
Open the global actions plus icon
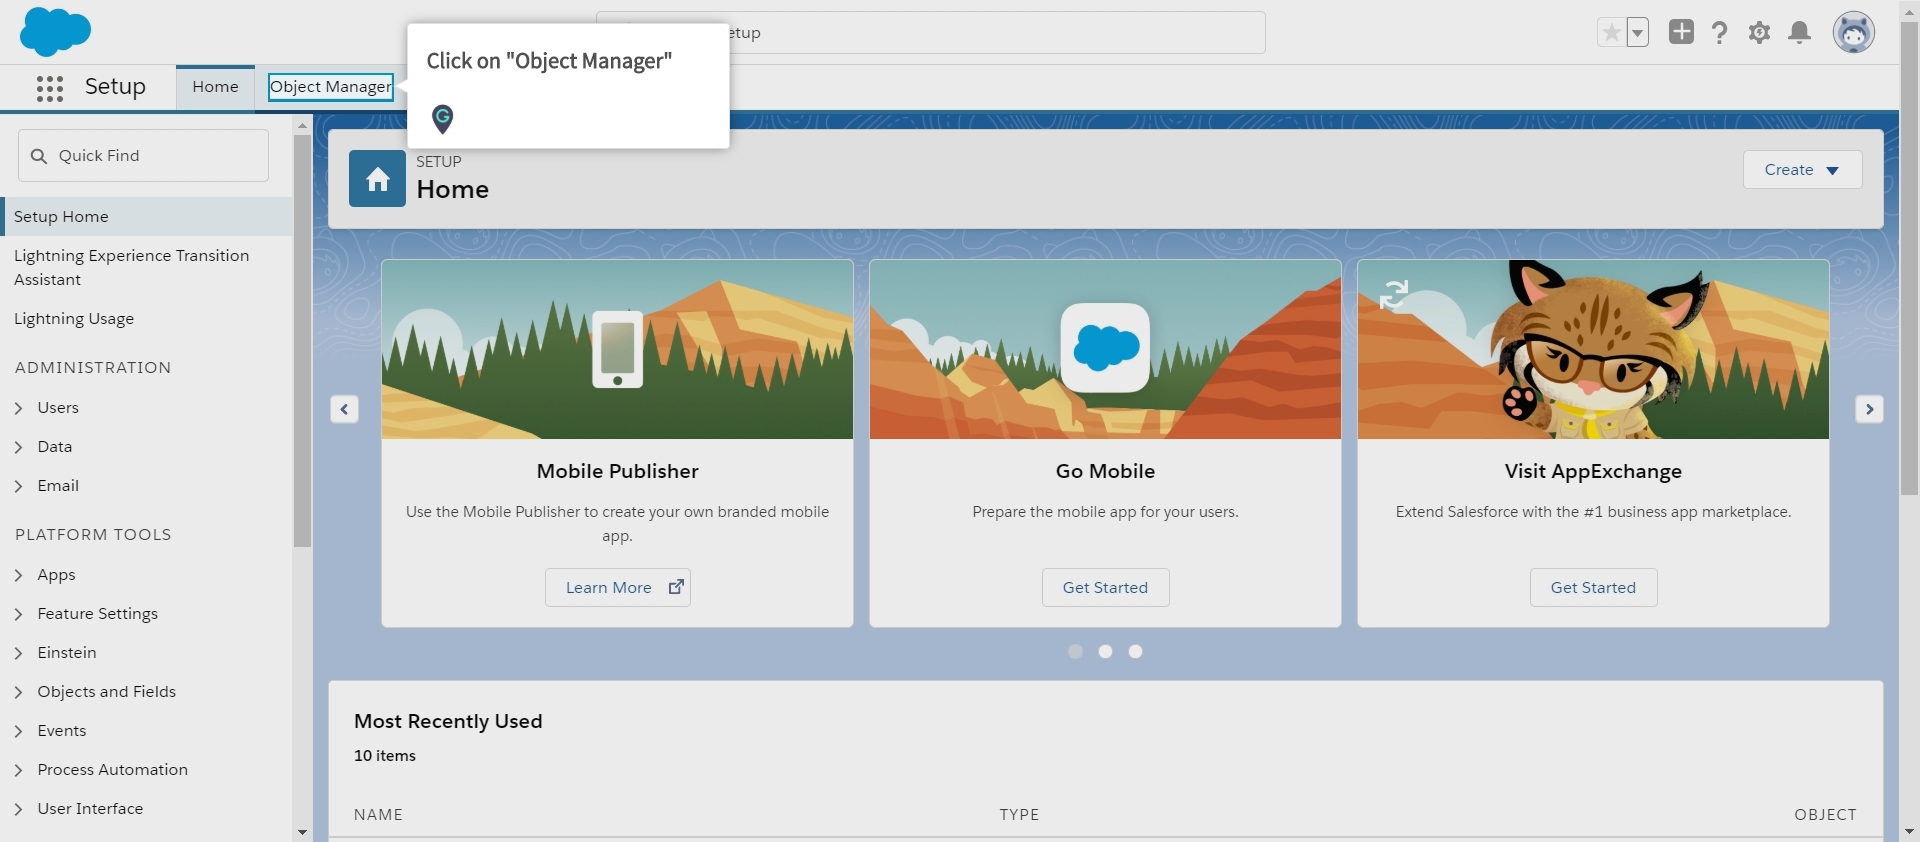[x=1682, y=32]
